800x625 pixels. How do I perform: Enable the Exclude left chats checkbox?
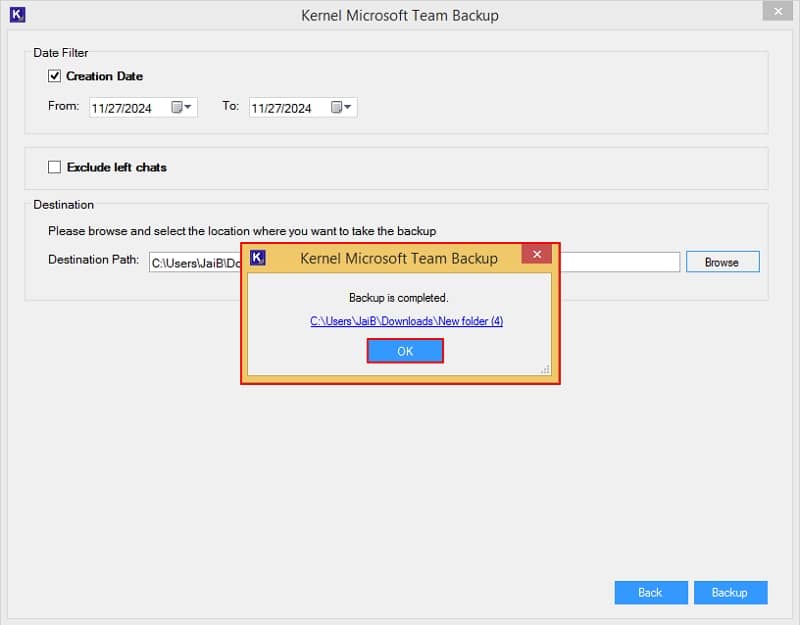[x=55, y=167]
